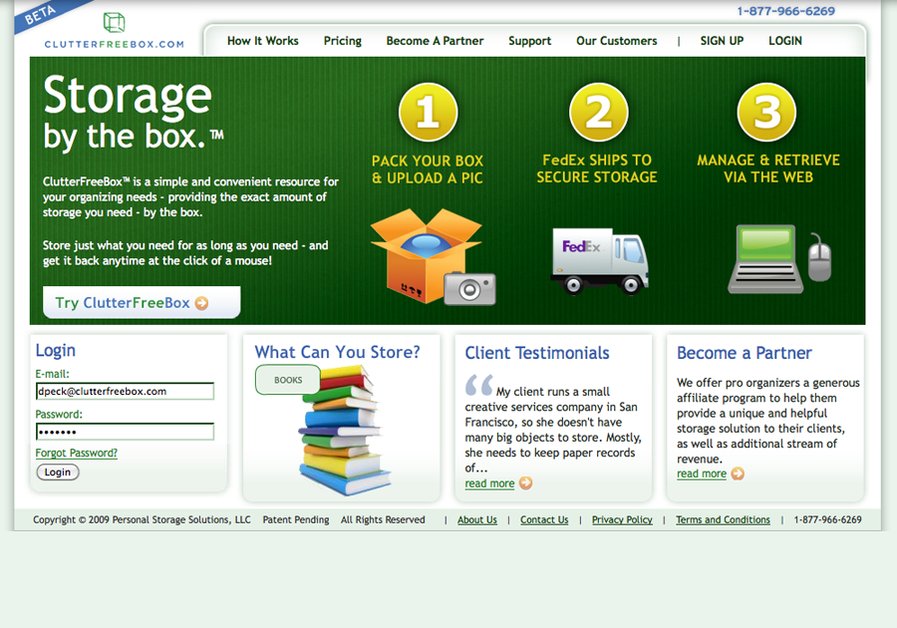Click the ClutterFreeBox logo
897x628 pixels.
[112, 32]
